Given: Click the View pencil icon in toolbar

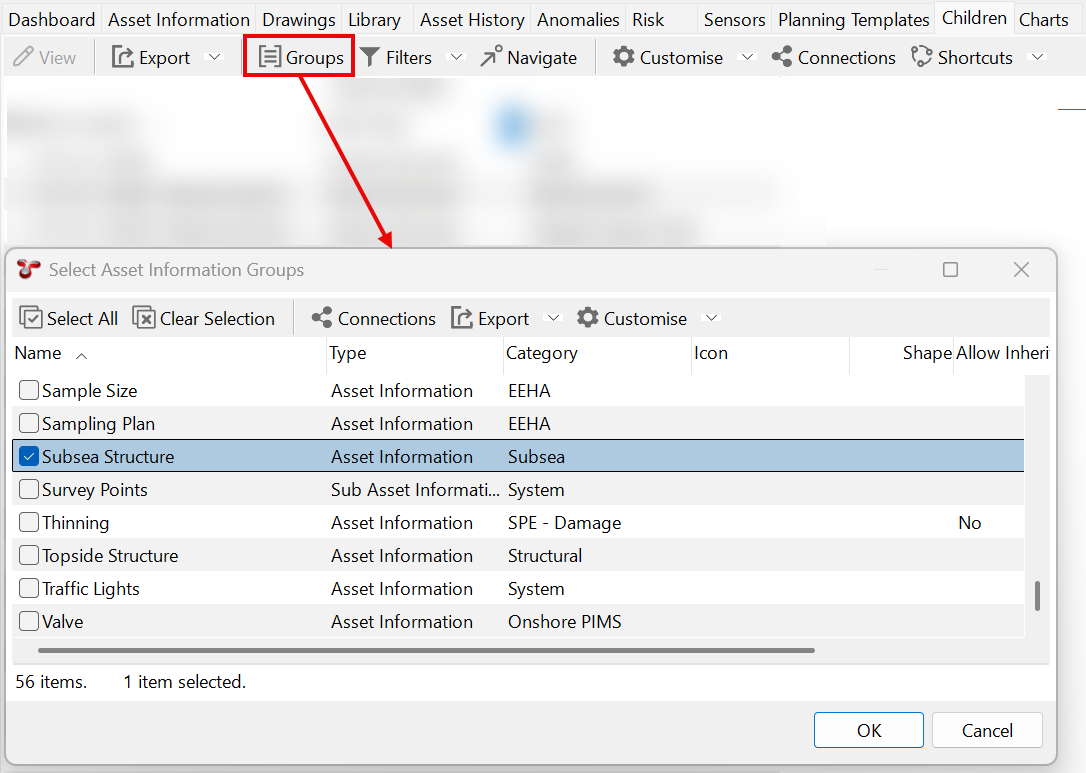Looking at the screenshot, I should click(x=23, y=57).
